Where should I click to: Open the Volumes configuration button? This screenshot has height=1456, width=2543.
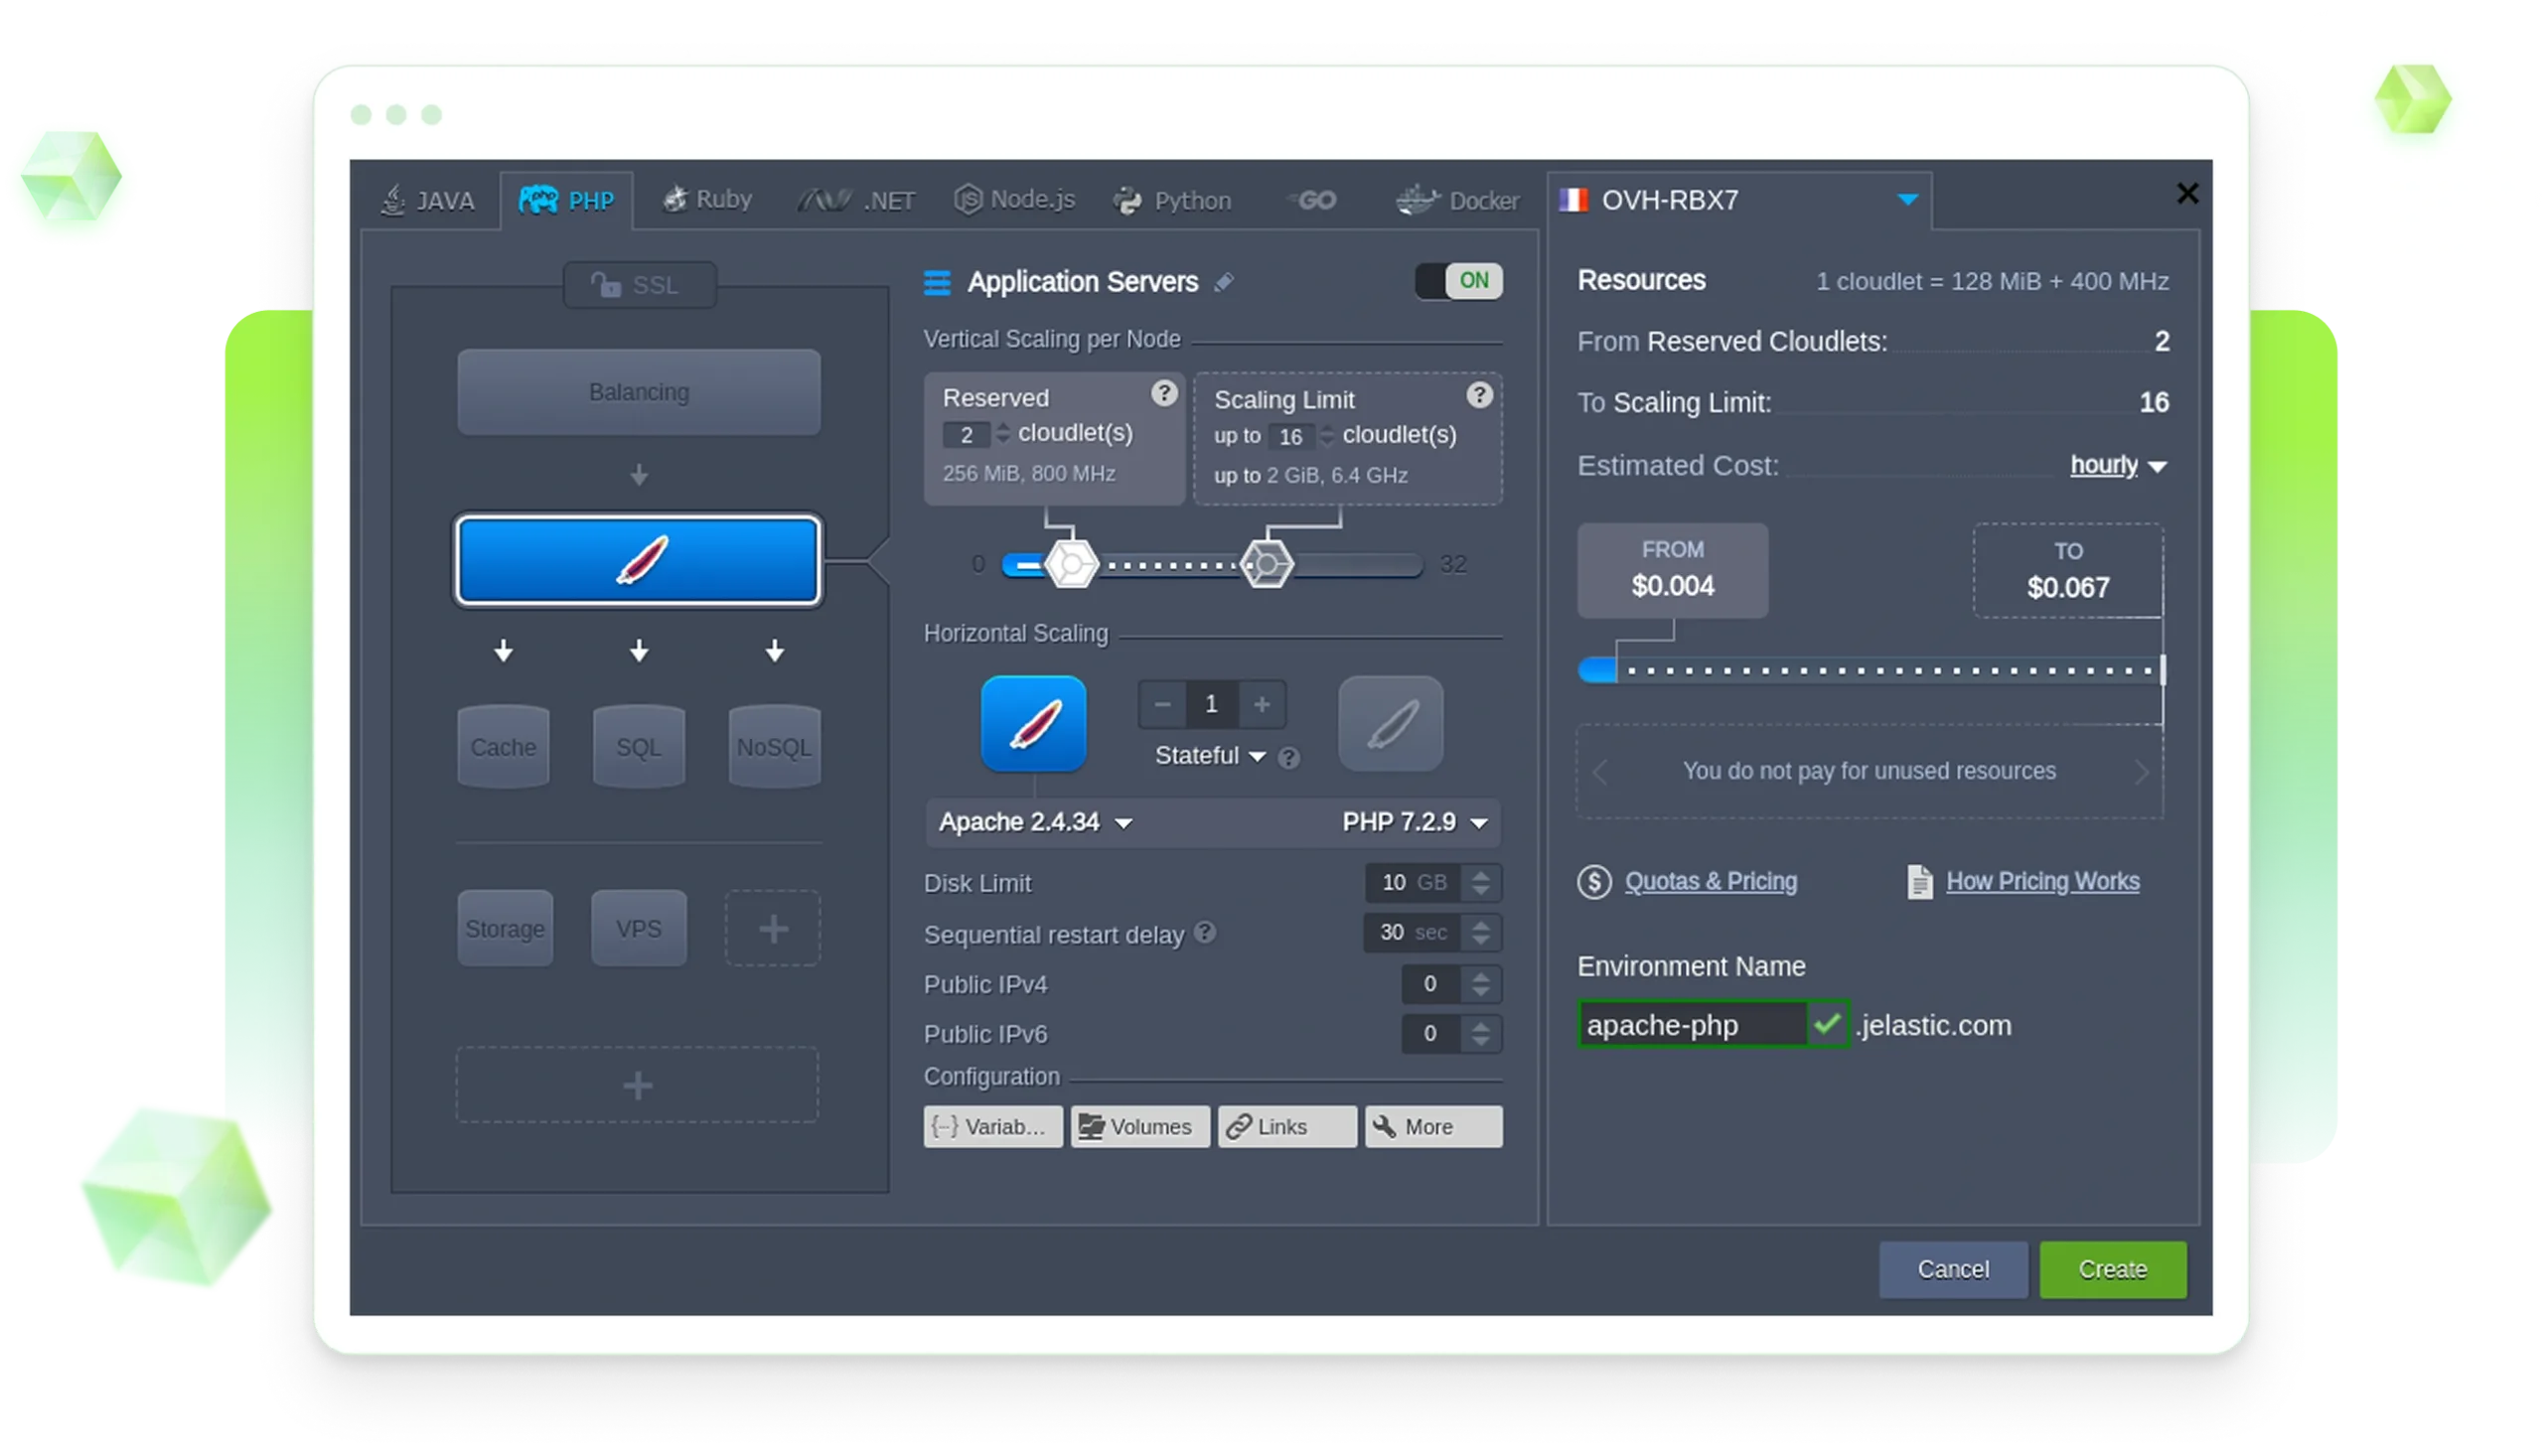click(1140, 1127)
